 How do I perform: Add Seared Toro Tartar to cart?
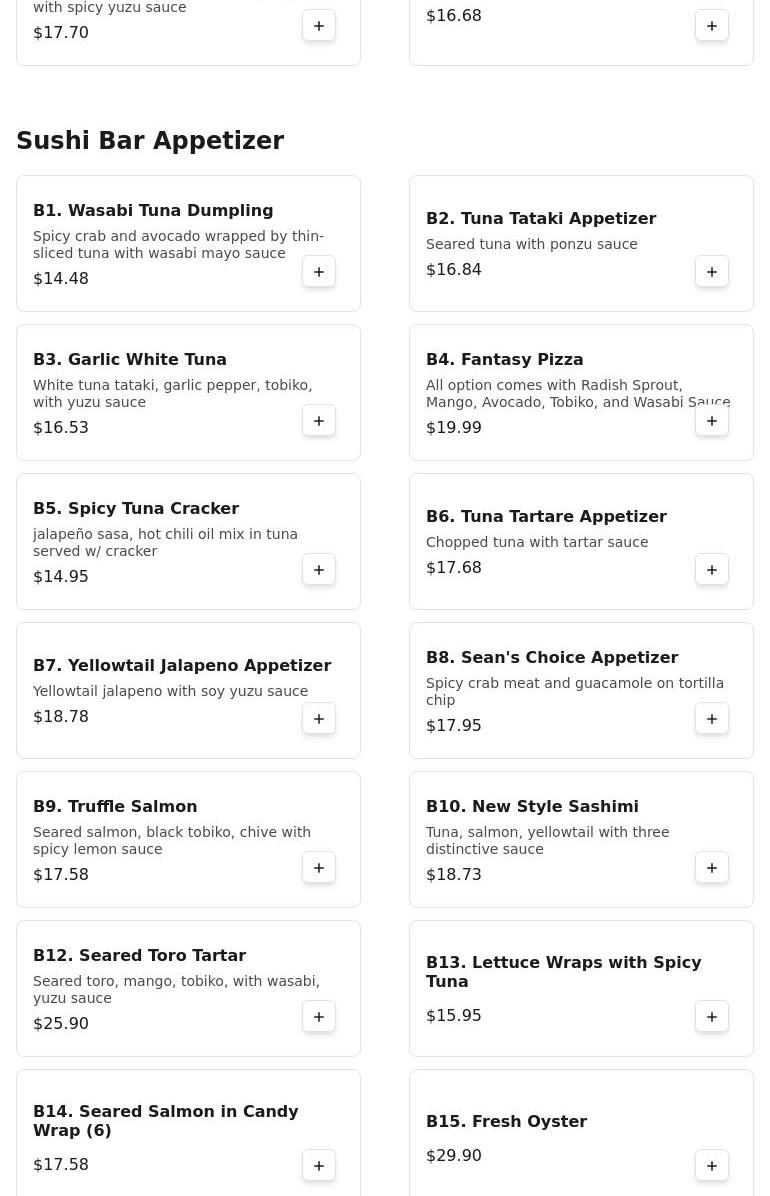pyautogui.click(x=319, y=1017)
